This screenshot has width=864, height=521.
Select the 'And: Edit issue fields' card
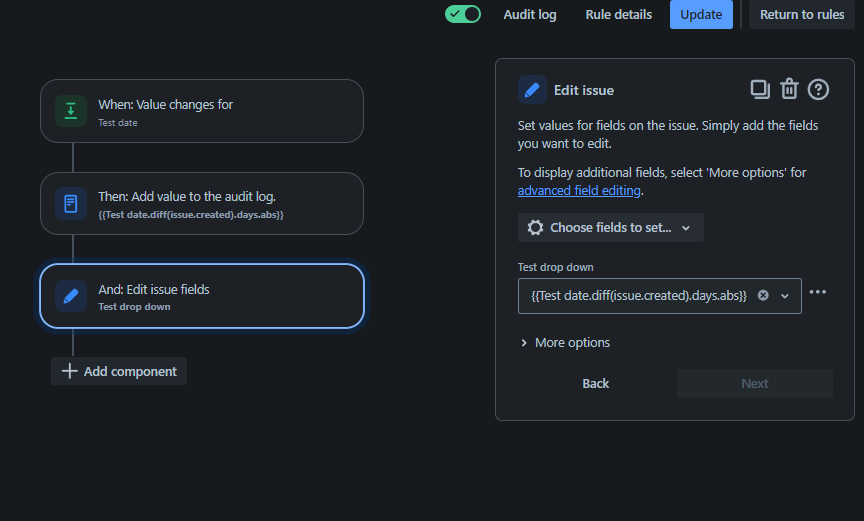[202, 296]
